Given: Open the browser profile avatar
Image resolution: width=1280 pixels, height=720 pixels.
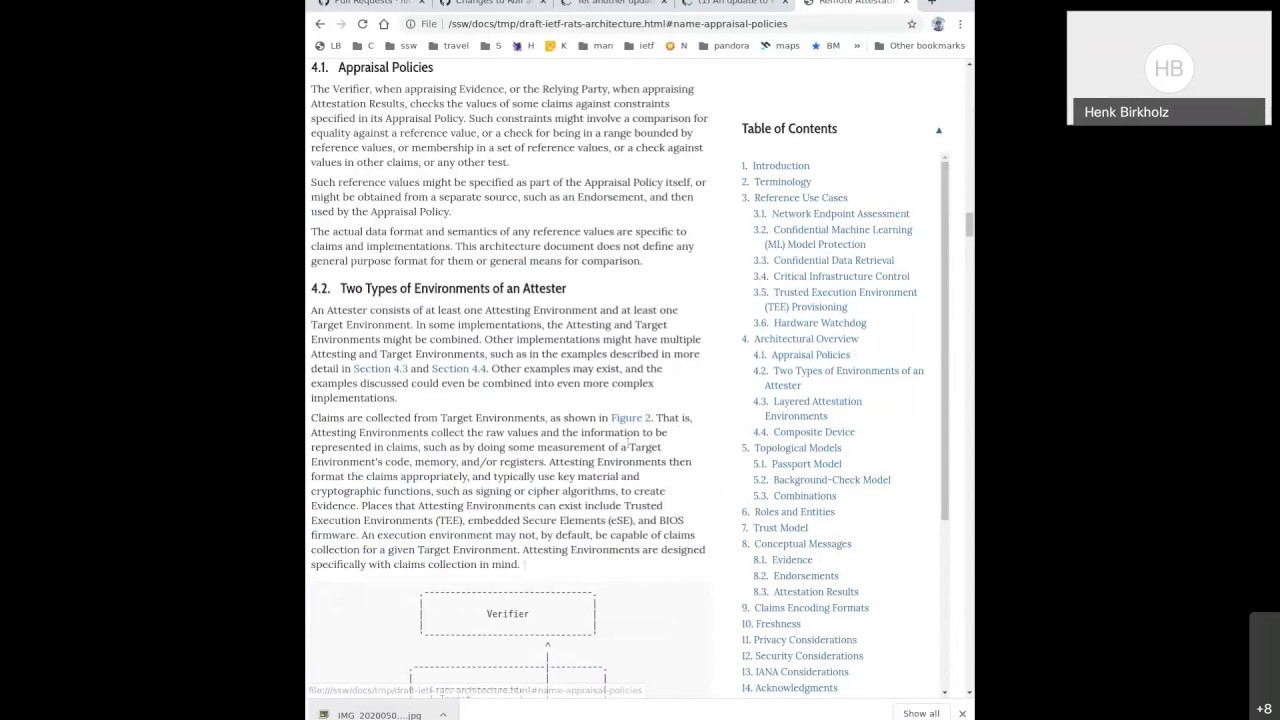Looking at the screenshot, I should [938, 24].
